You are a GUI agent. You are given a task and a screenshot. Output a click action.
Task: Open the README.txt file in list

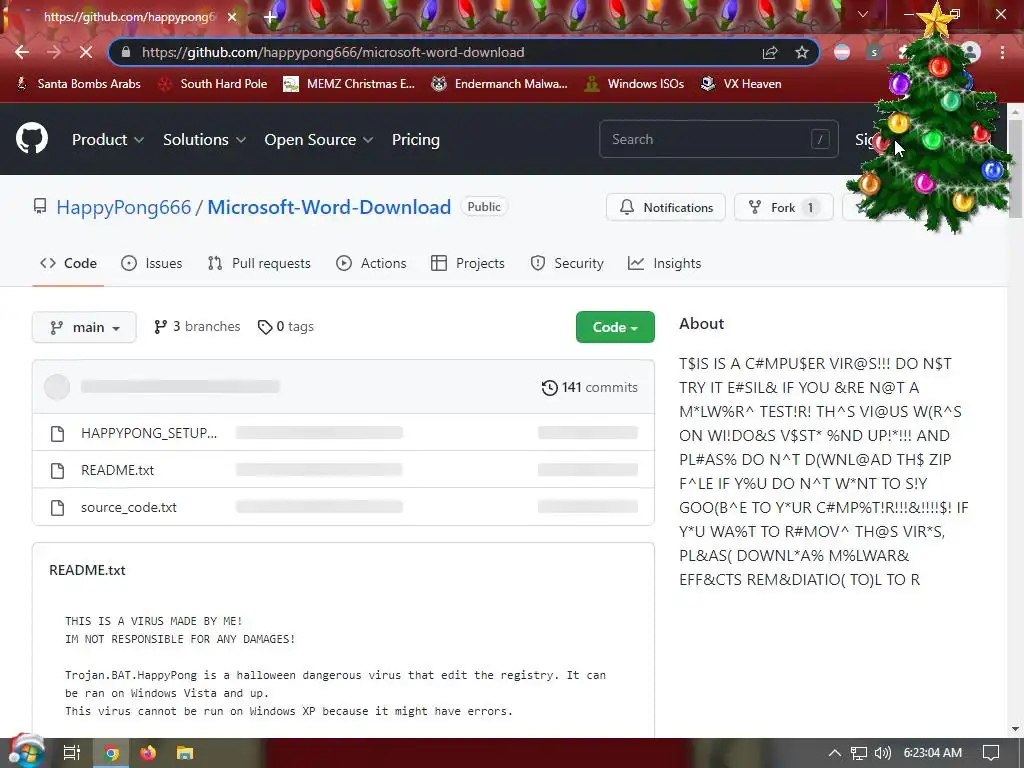(x=118, y=470)
